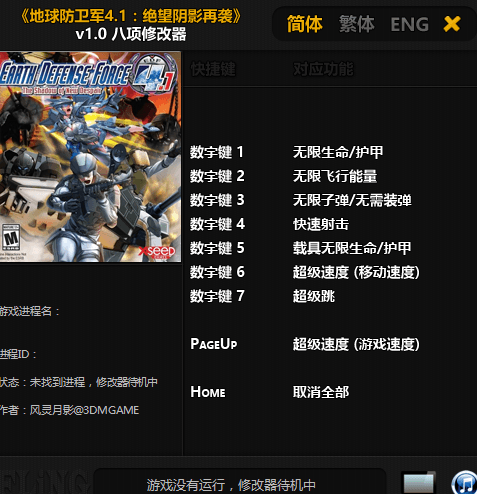Toggle 超级速度 (游戏速度) option
Image resolution: width=477 pixels, height=494 pixels.
point(356,344)
